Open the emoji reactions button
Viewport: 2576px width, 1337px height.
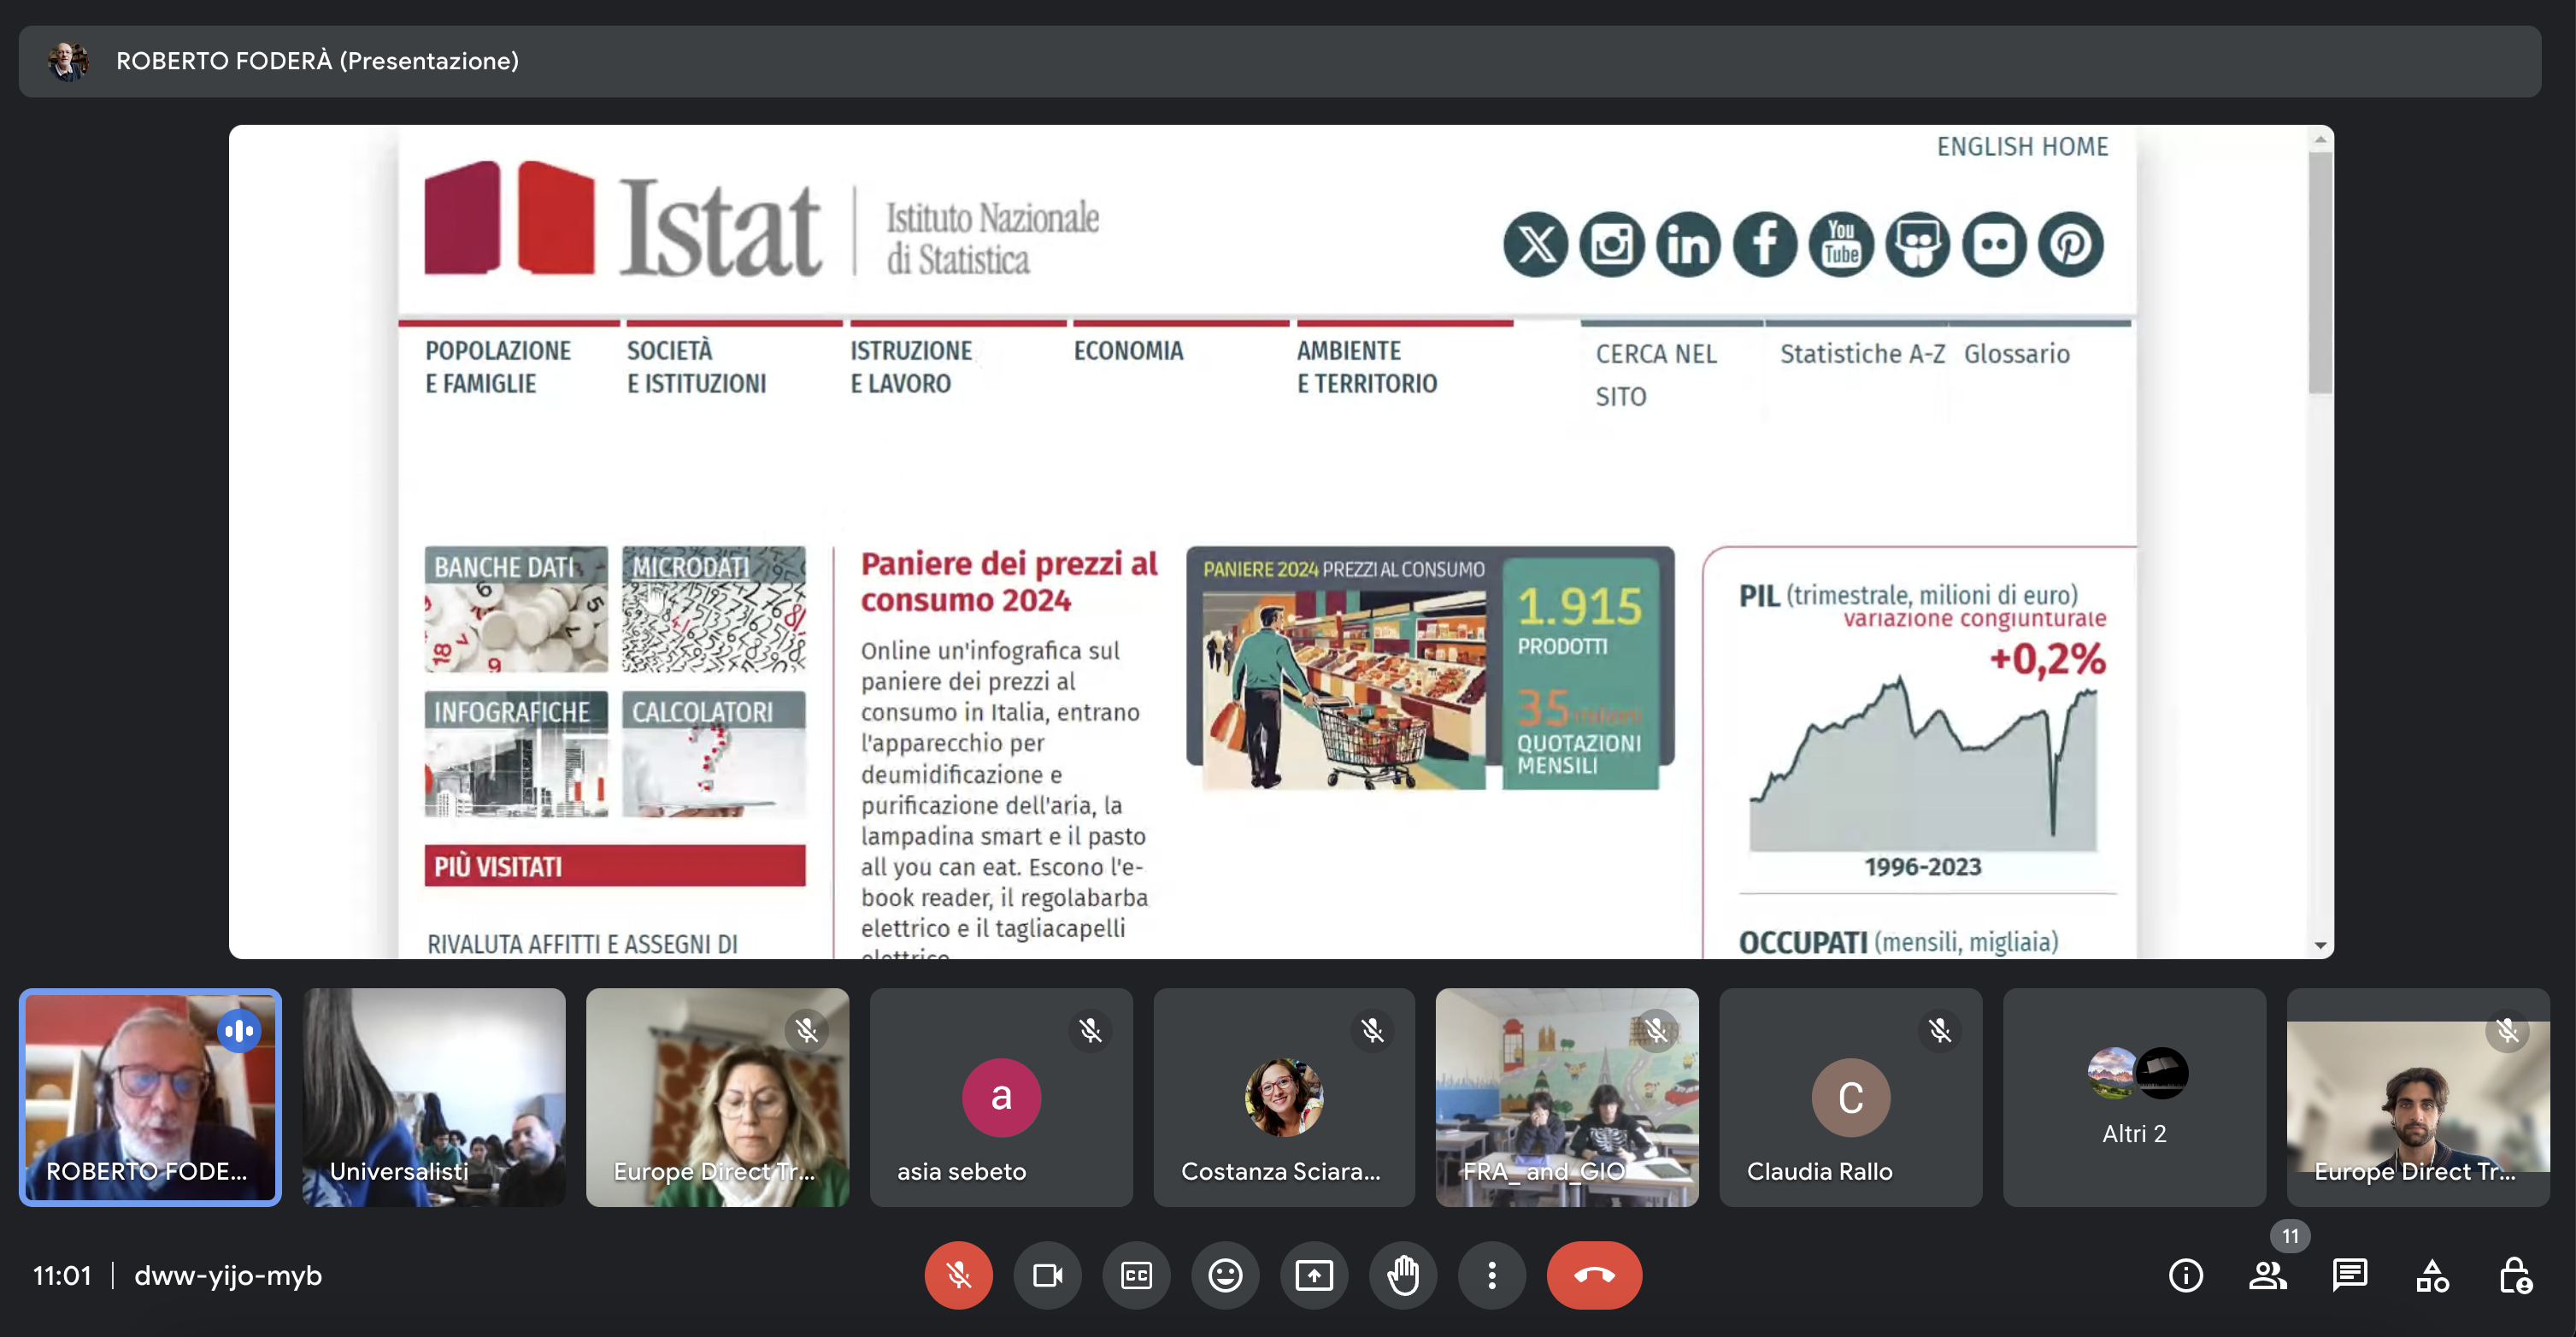point(1225,1275)
